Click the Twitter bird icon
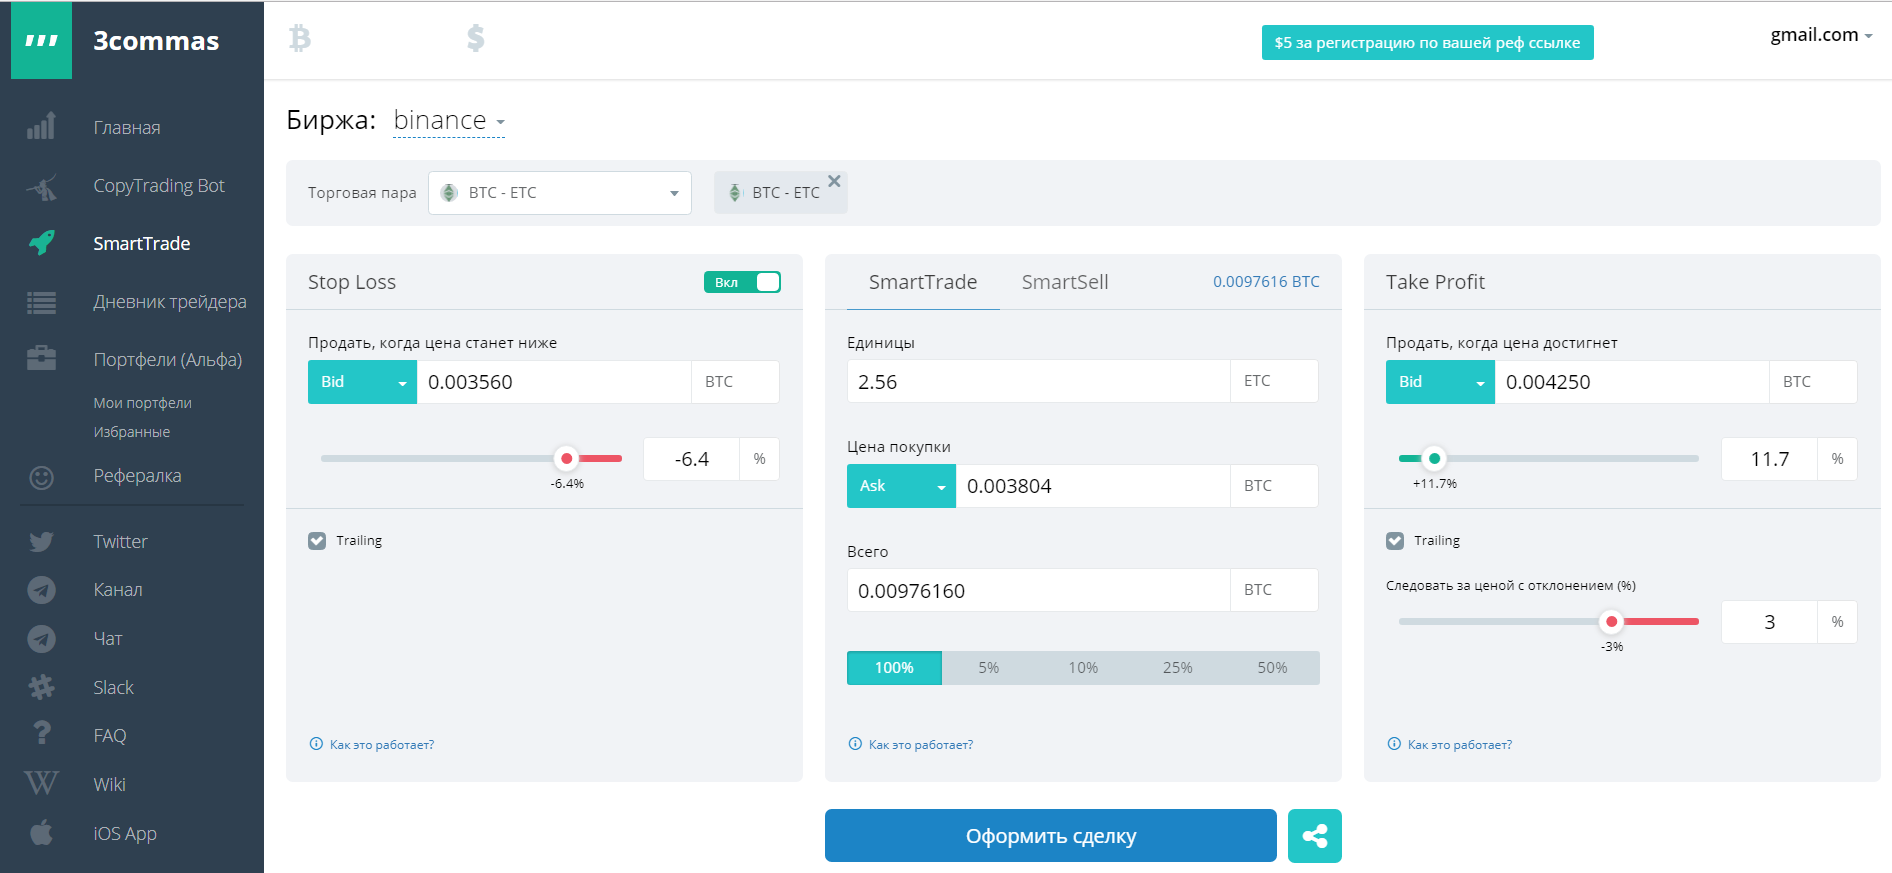This screenshot has height=873, width=1892. tap(41, 542)
